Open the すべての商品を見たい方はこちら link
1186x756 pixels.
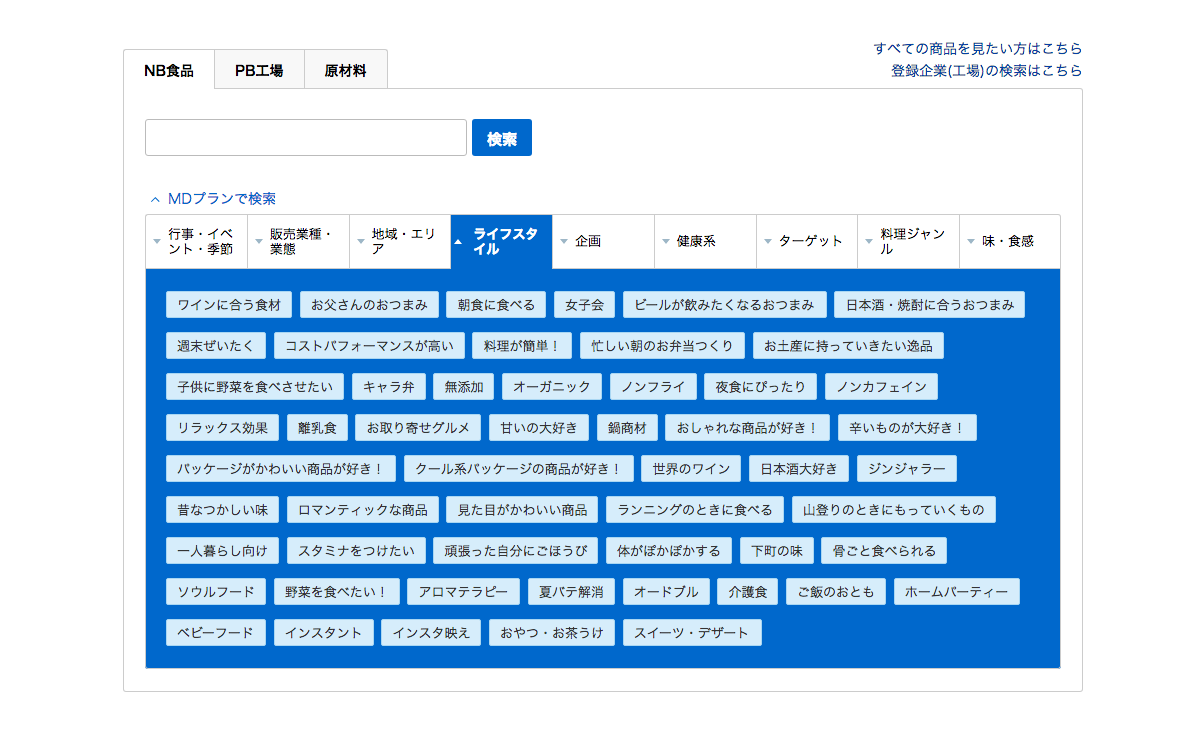pyautogui.click(x=977, y=48)
